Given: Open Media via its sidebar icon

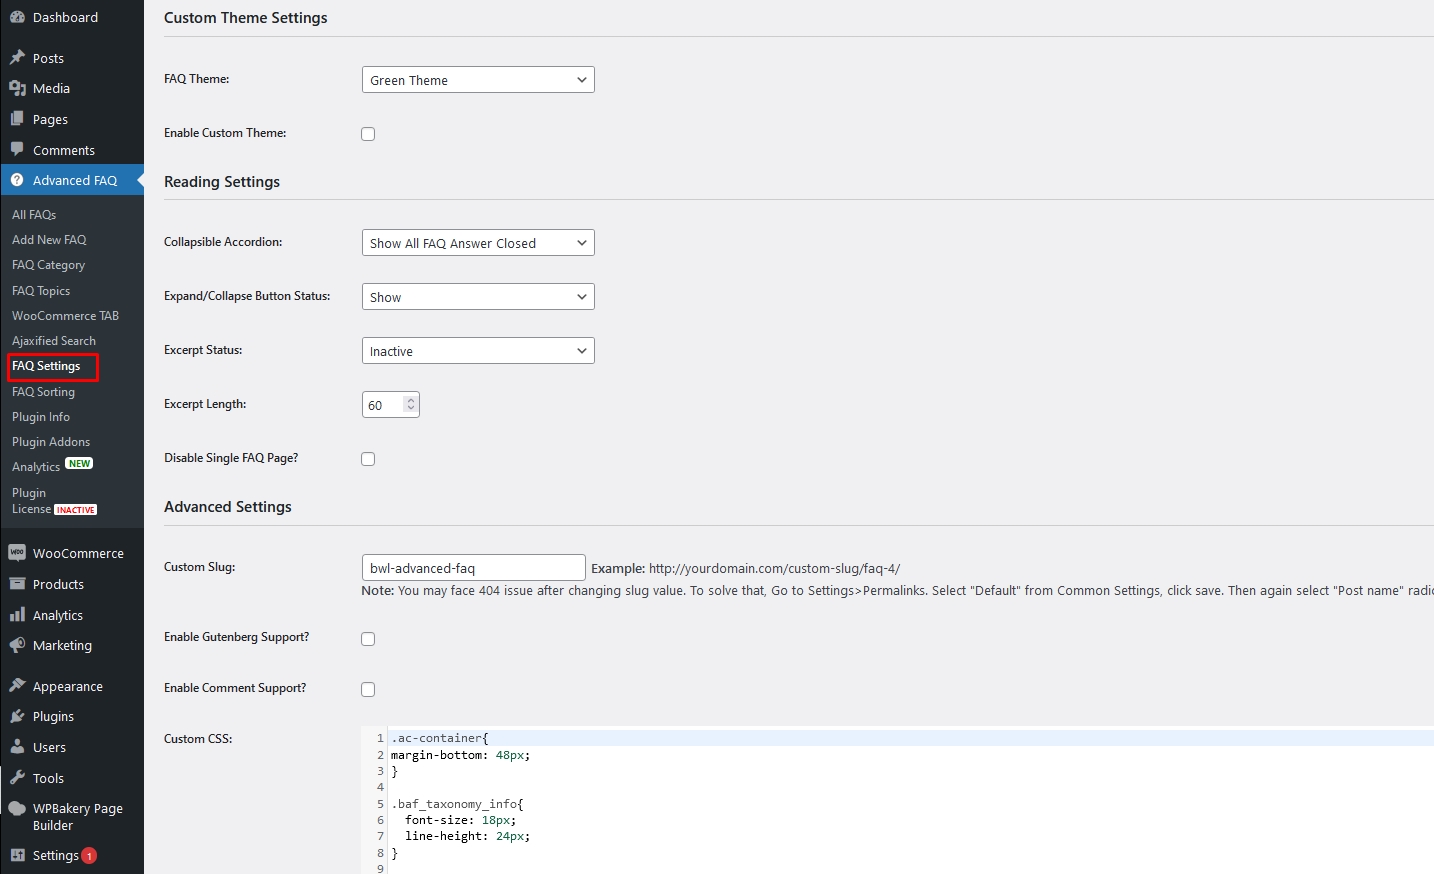Looking at the screenshot, I should [17, 88].
